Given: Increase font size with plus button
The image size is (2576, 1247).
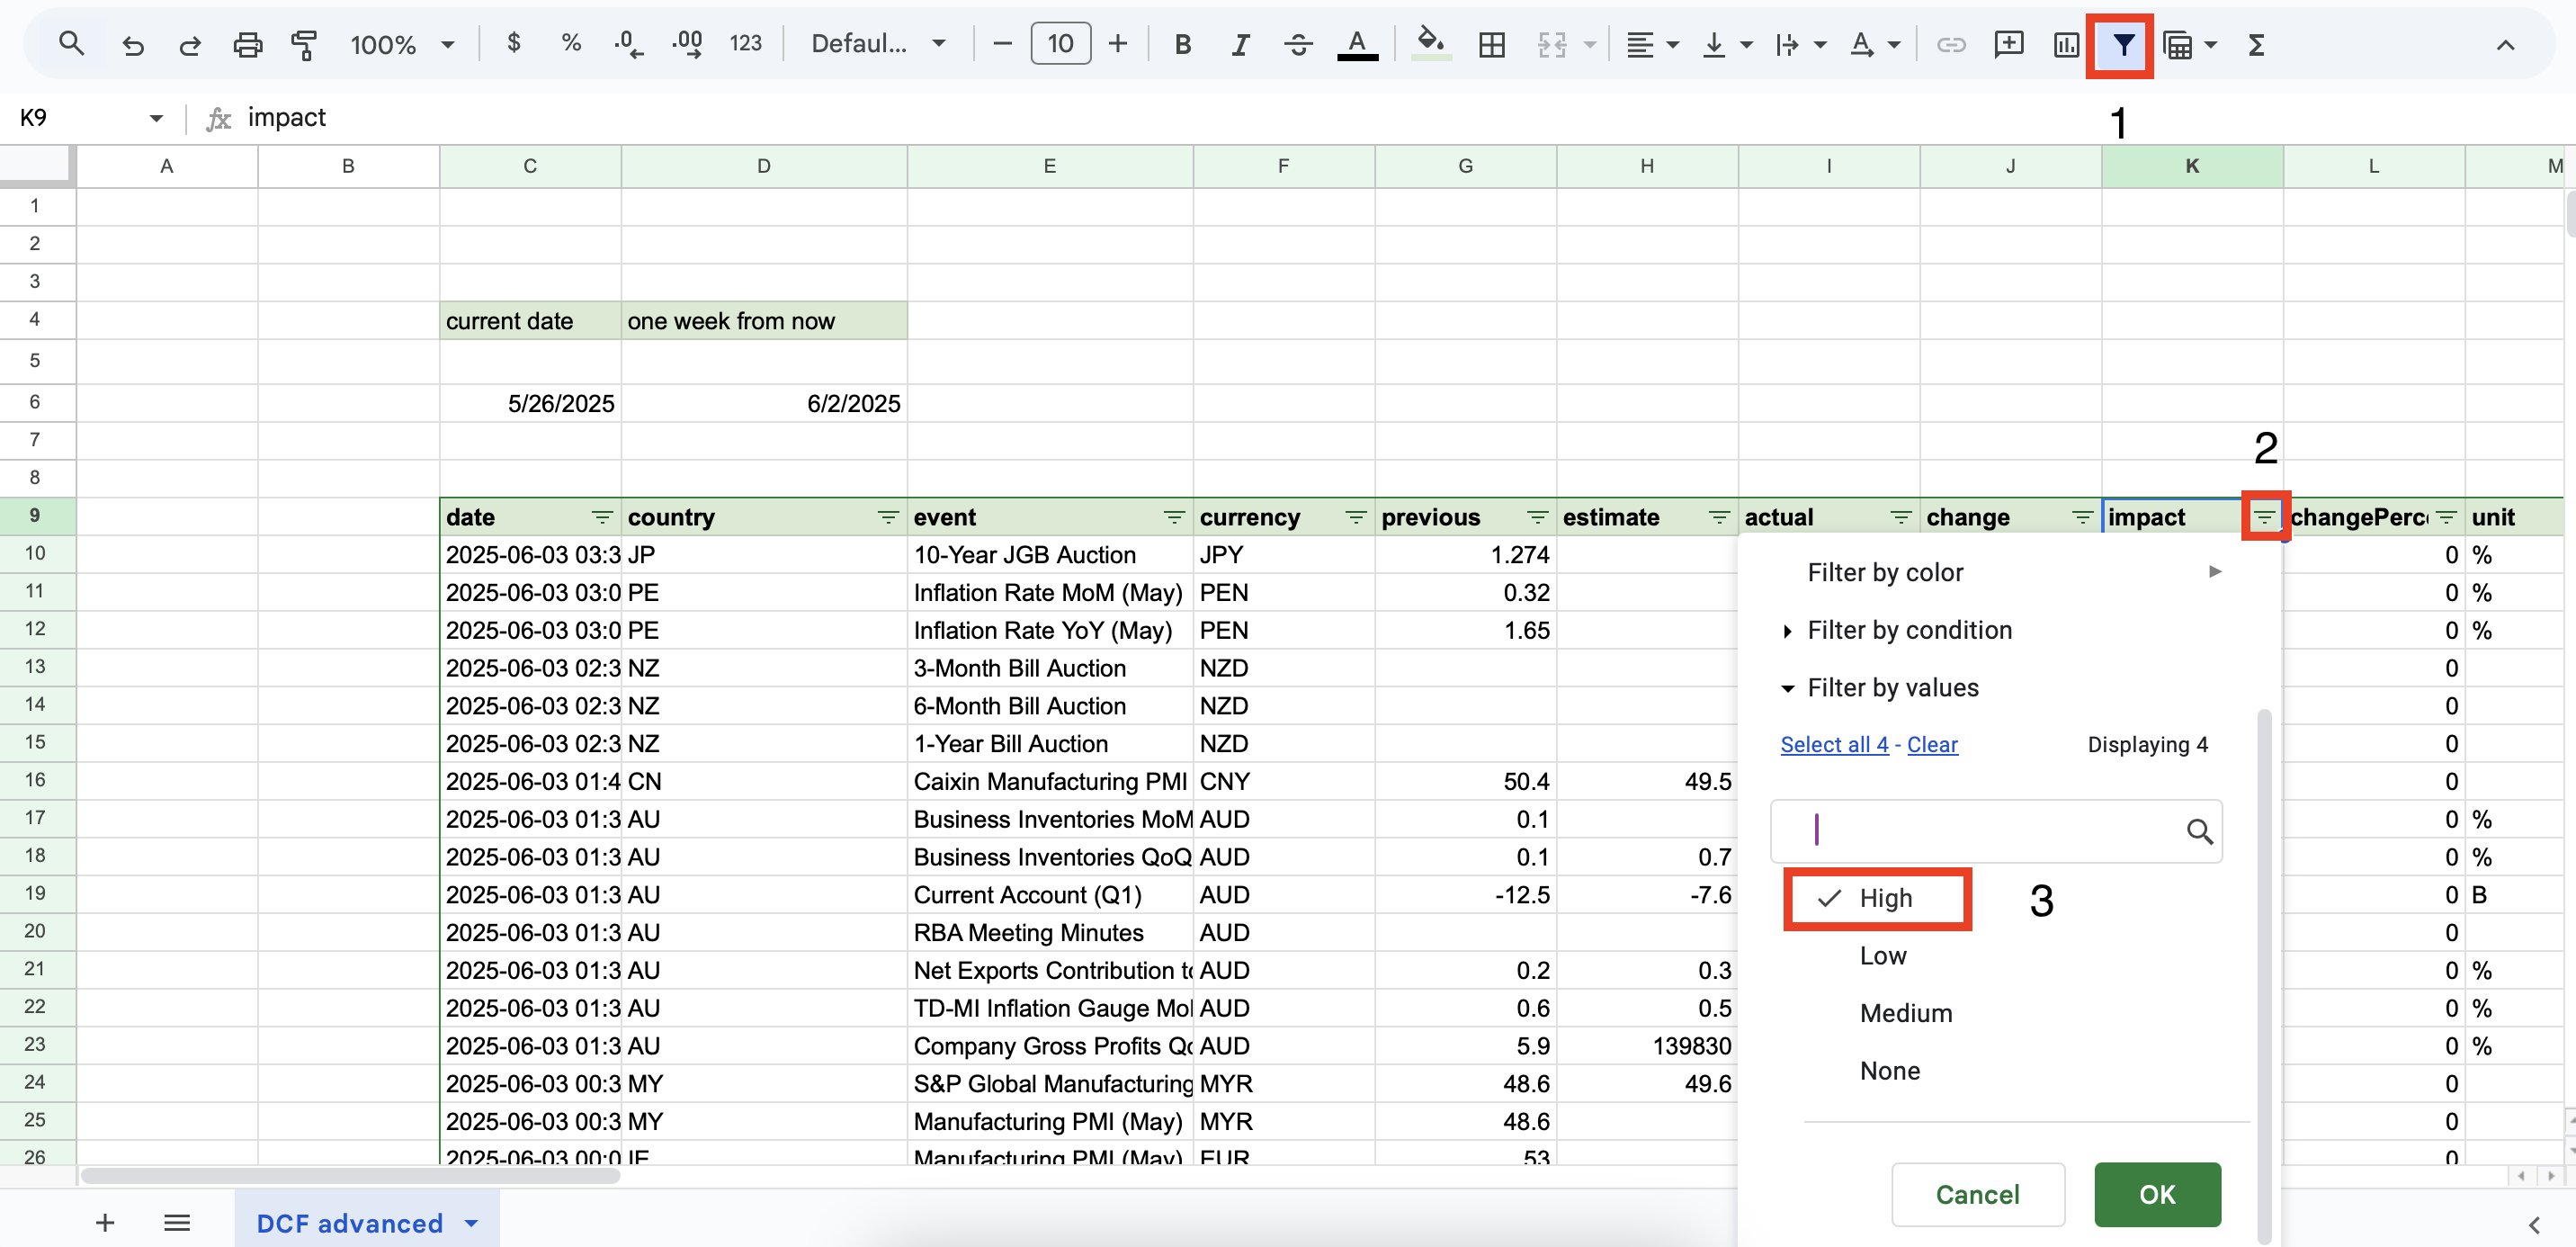Looking at the screenshot, I should 1118,44.
